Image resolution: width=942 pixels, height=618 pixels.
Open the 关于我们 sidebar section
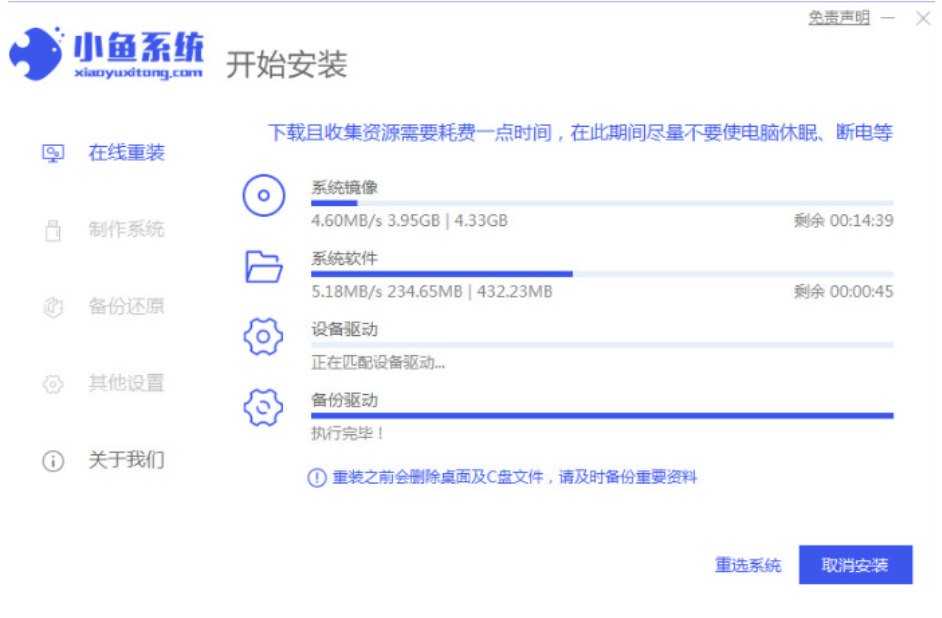pyautogui.click(x=126, y=461)
